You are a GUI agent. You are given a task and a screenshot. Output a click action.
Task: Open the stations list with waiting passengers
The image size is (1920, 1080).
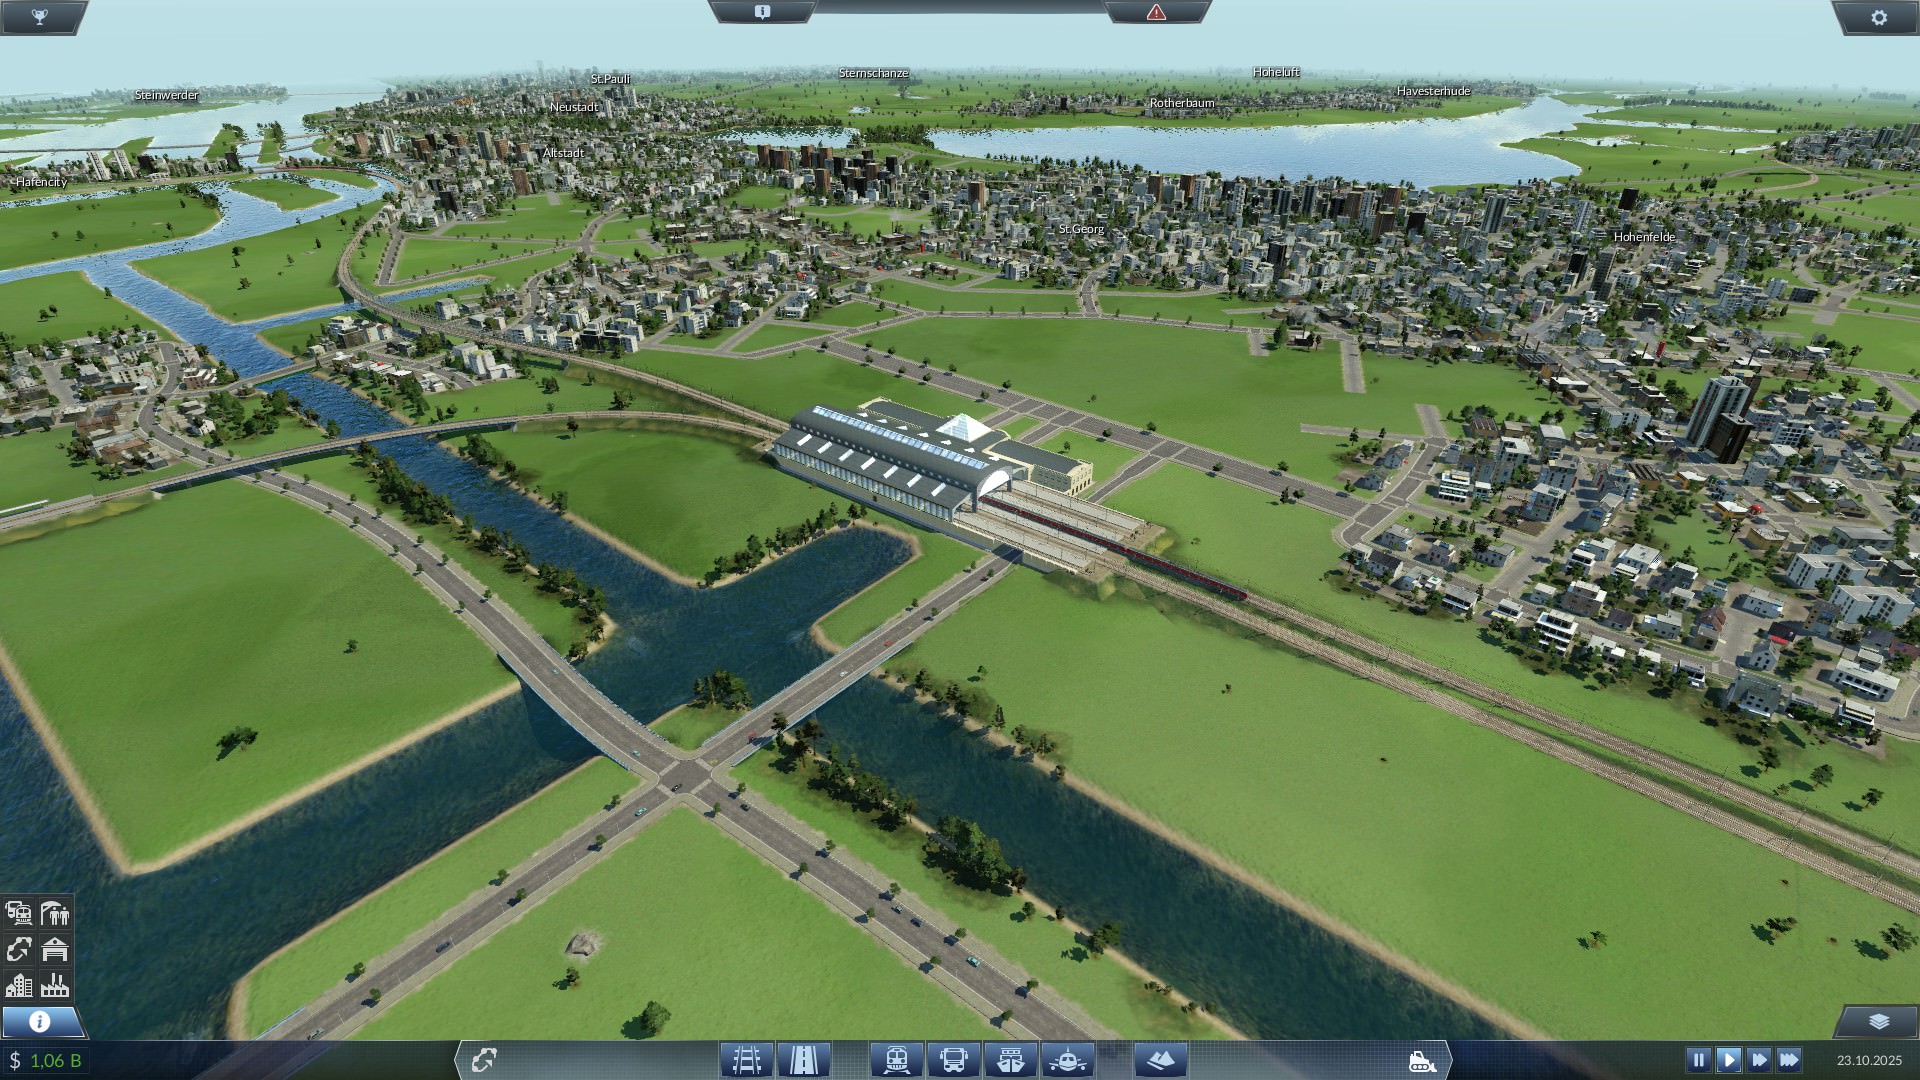[x=55, y=913]
